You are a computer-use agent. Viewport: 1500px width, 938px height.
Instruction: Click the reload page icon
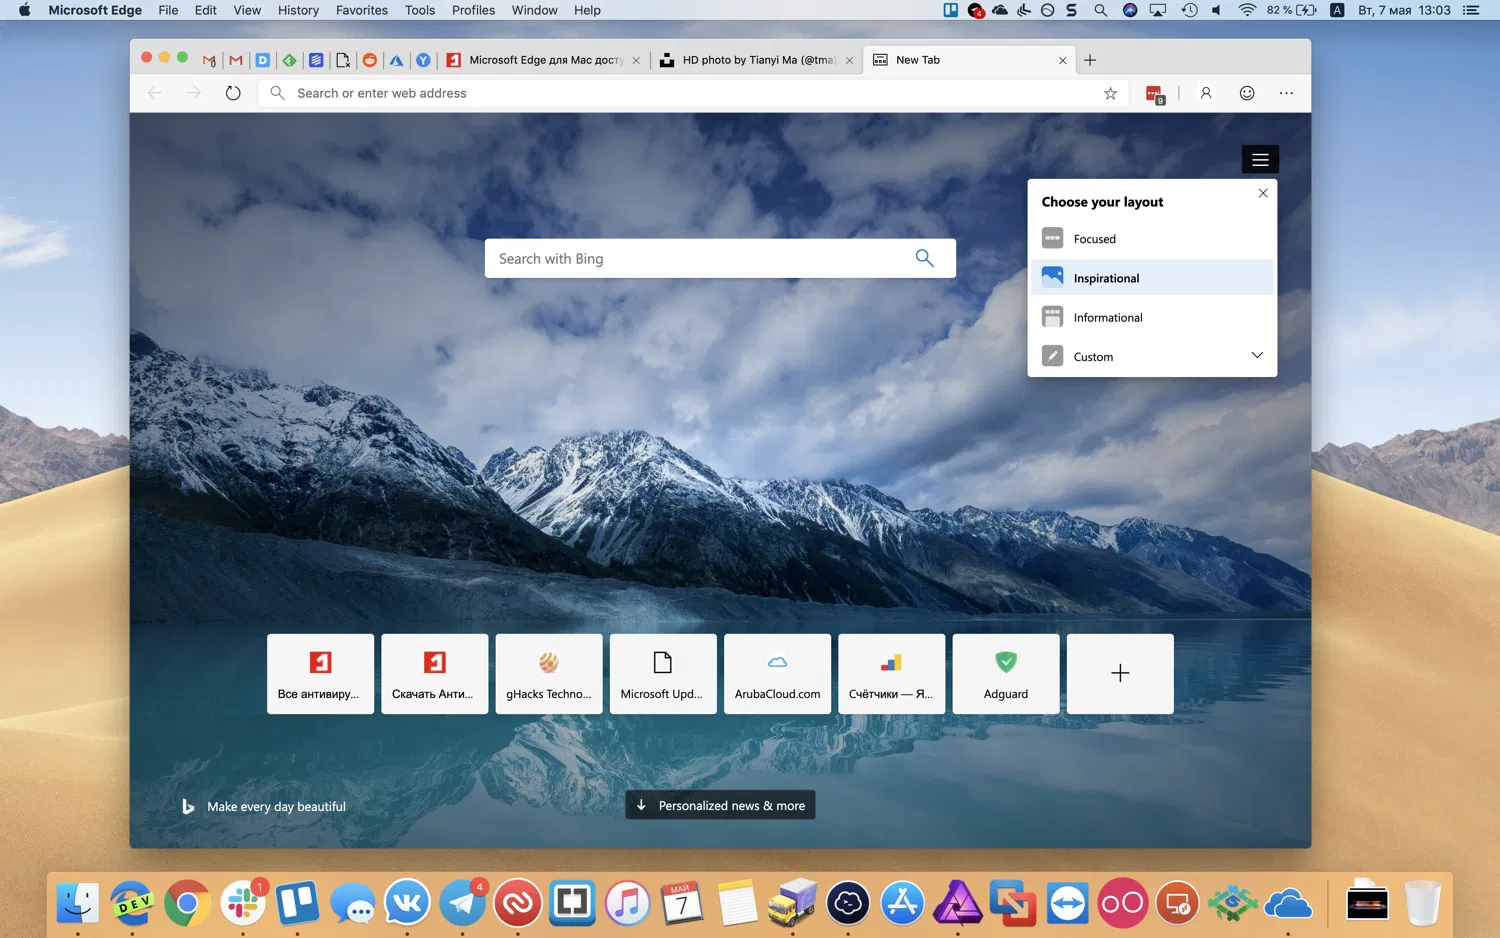[233, 93]
